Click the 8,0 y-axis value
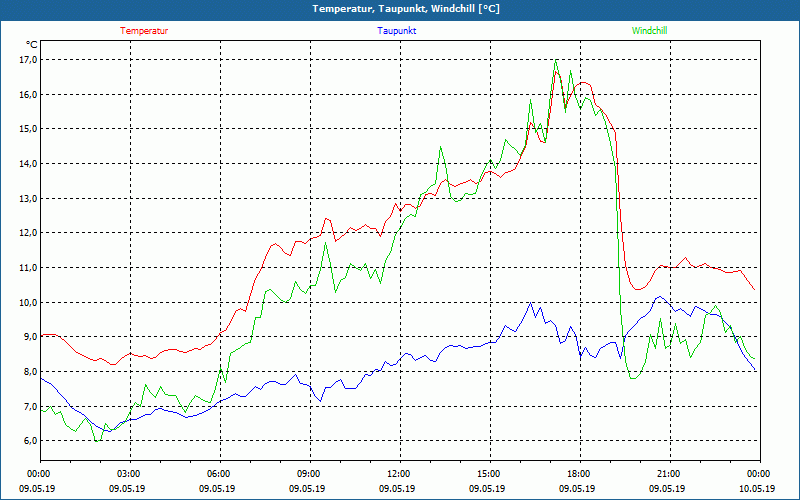The image size is (800, 500). [x=31, y=371]
